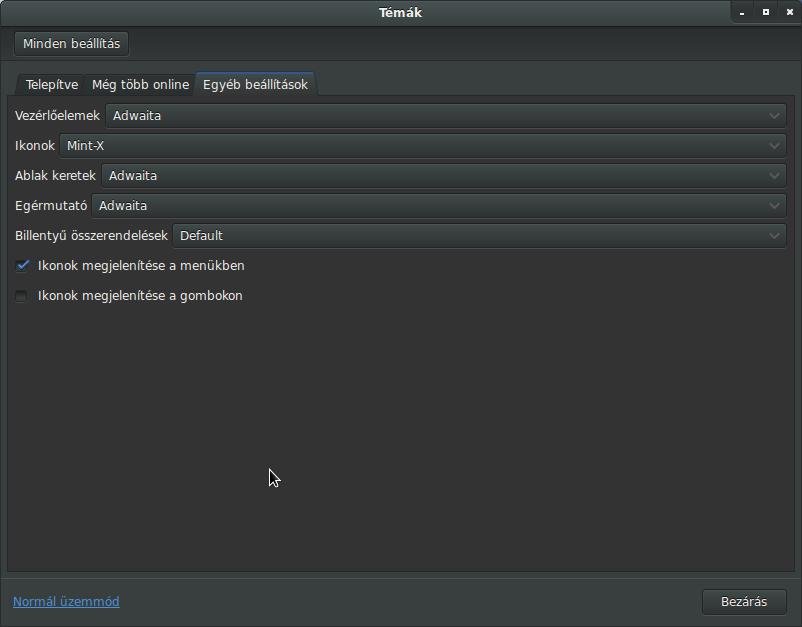Viewport: 802px width, 627px height.
Task: Open the Egérmutató Adwaita dropdown
Action: (x=438, y=206)
